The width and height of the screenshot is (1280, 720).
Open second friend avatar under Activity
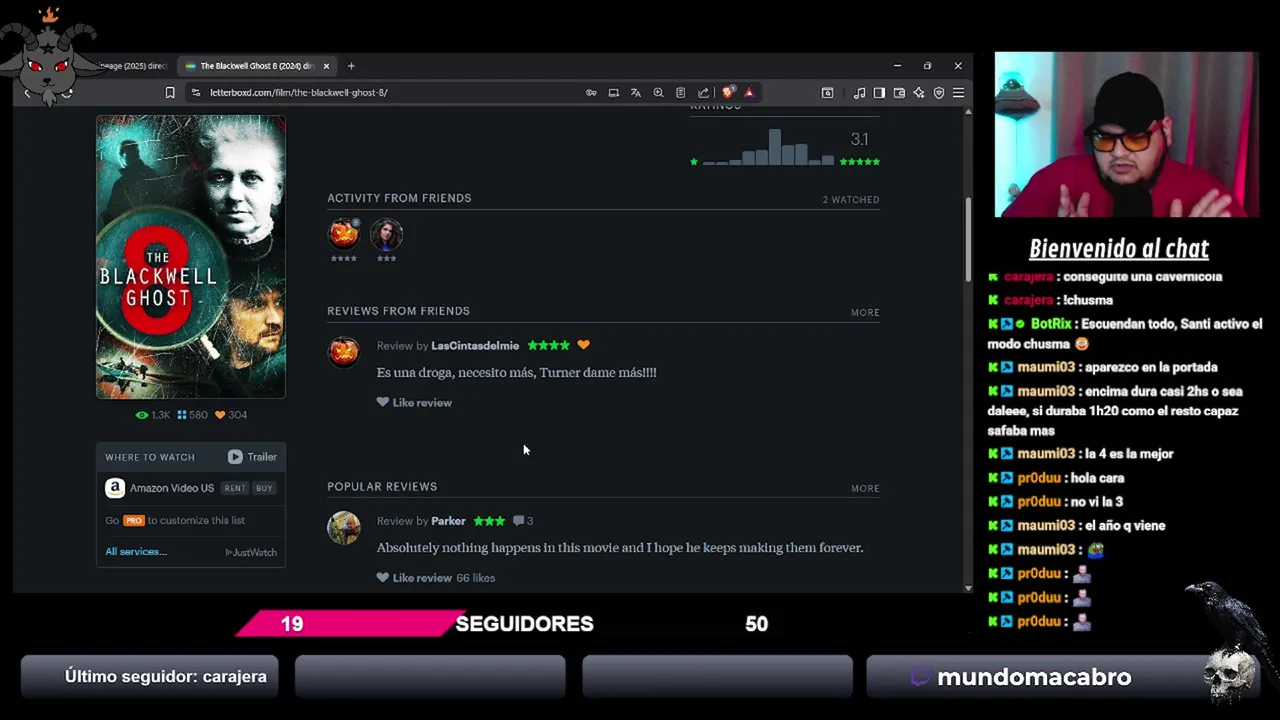pyautogui.click(x=386, y=234)
